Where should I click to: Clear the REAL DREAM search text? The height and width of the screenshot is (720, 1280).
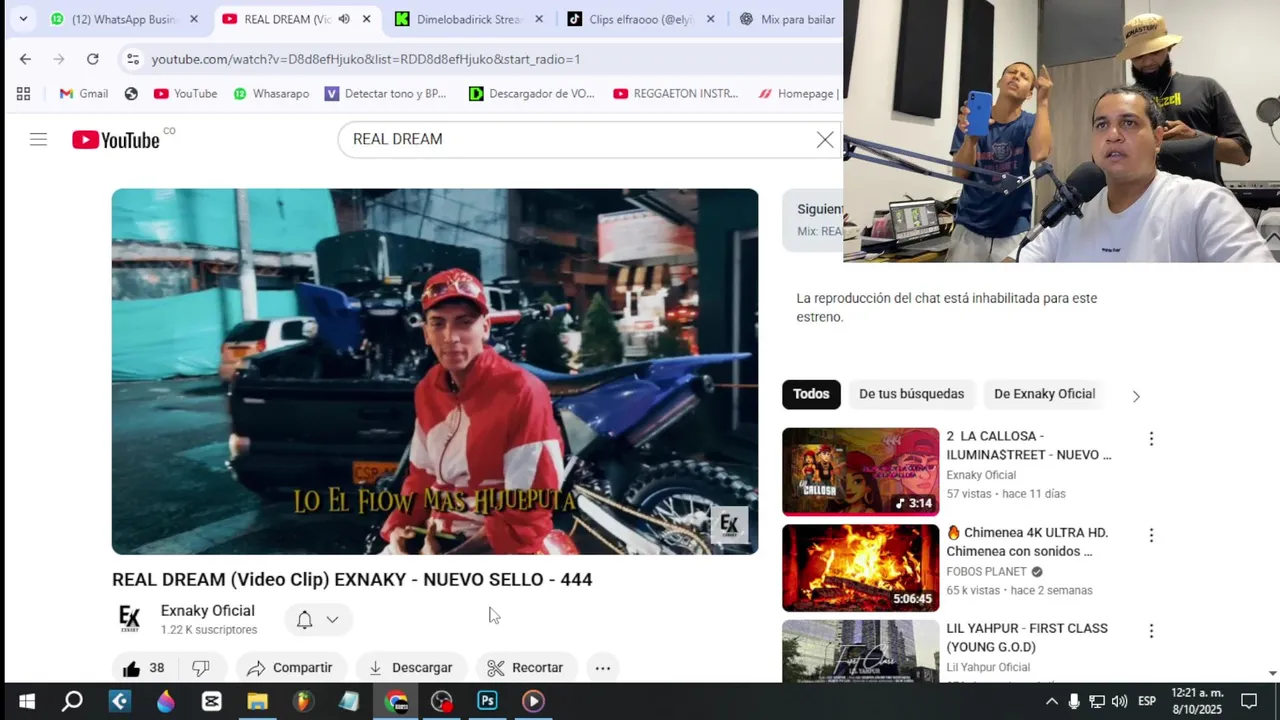(x=825, y=140)
